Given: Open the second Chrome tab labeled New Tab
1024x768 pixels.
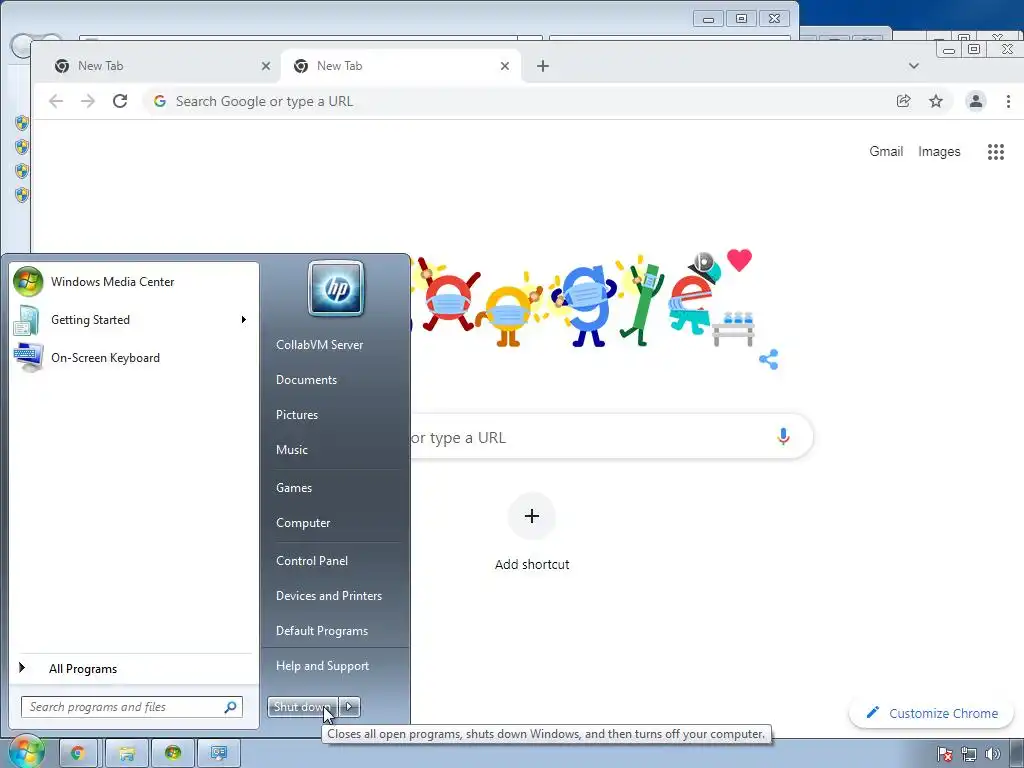Looking at the screenshot, I should tap(401, 66).
